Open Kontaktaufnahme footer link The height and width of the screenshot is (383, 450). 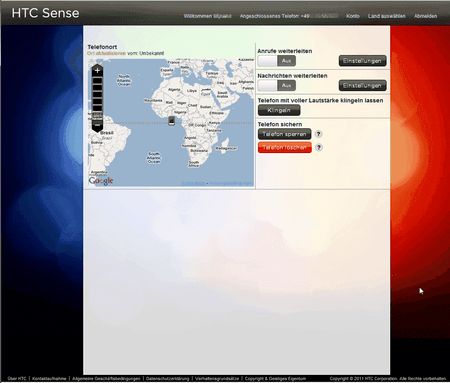tap(49, 379)
